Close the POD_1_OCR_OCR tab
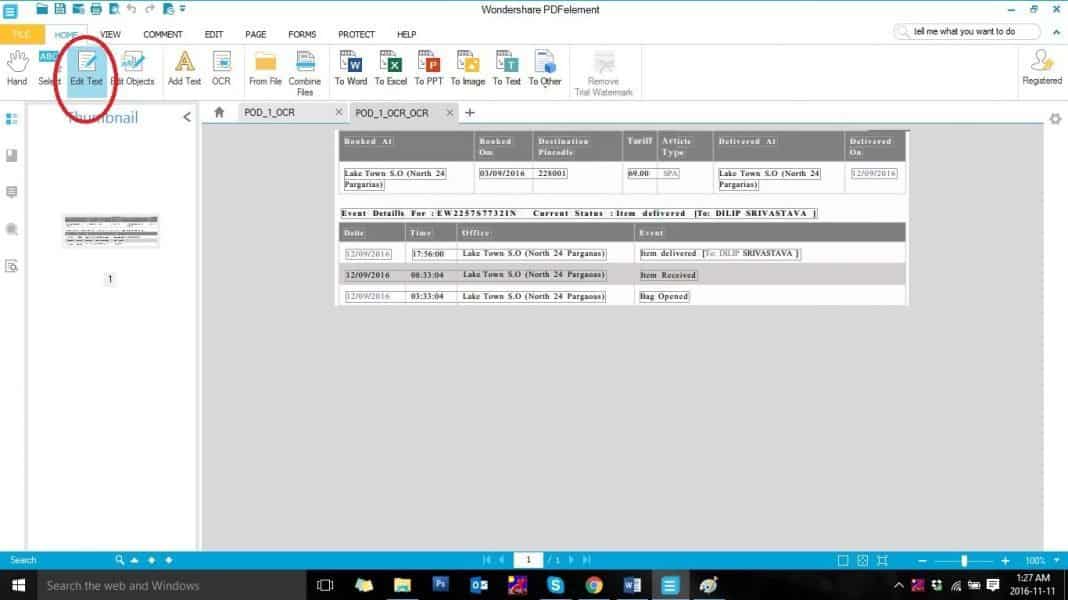This screenshot has width=1068, height=600. 450,112
